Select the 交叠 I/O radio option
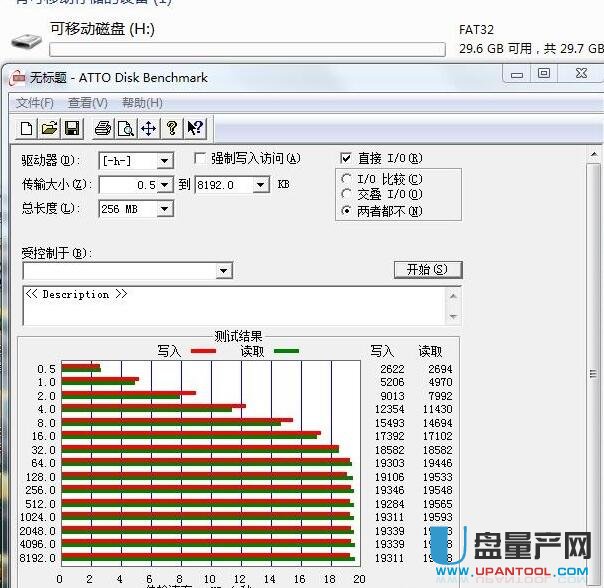 (347, 195)
